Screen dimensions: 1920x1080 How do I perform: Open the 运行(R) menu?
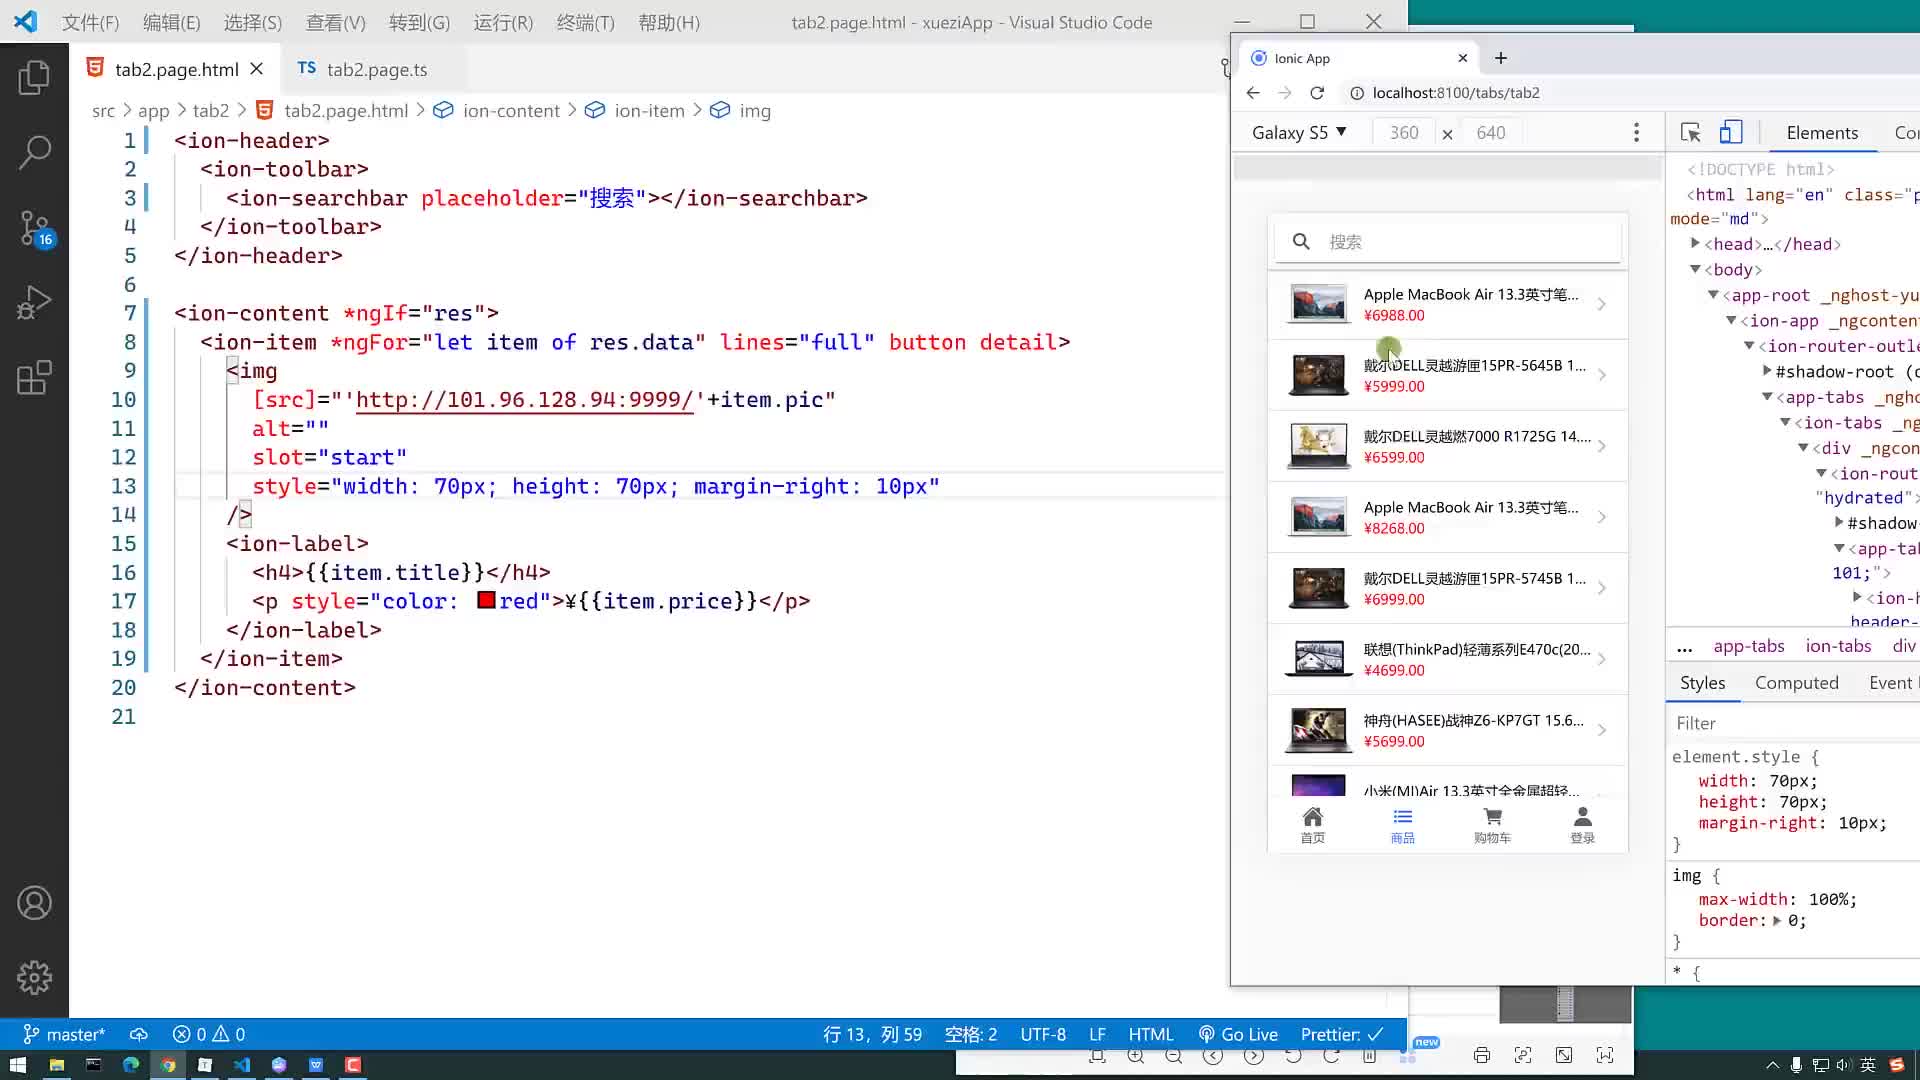[503, 22]
